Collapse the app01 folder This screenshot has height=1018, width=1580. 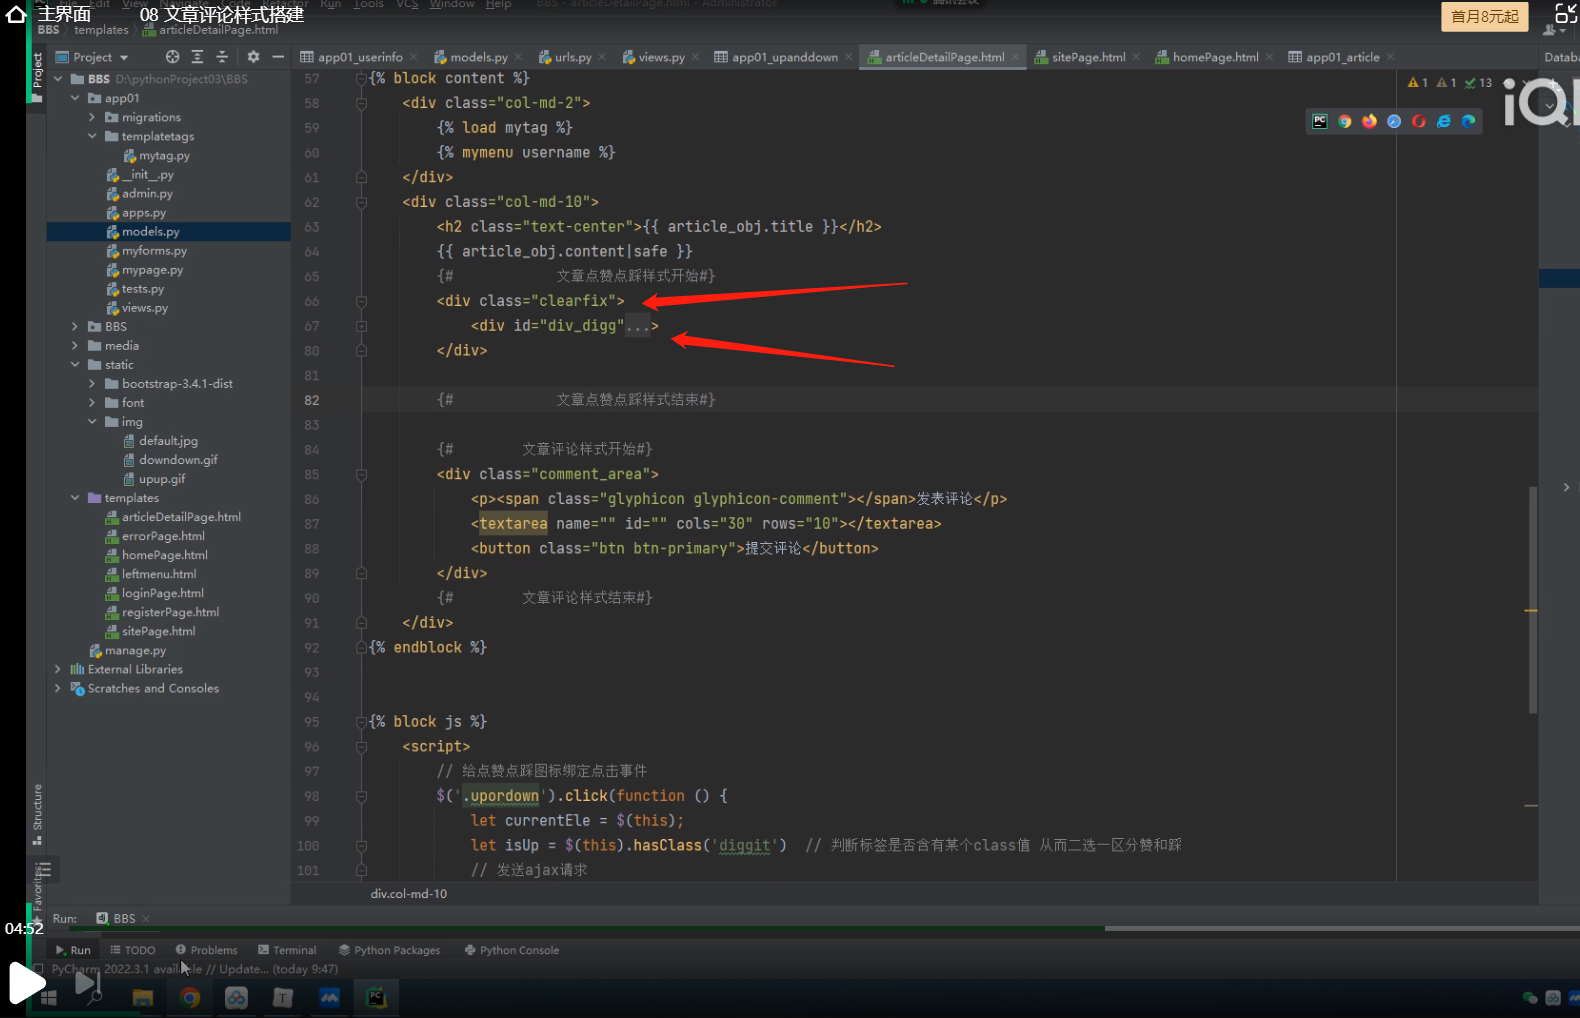(x=75, y=98)
